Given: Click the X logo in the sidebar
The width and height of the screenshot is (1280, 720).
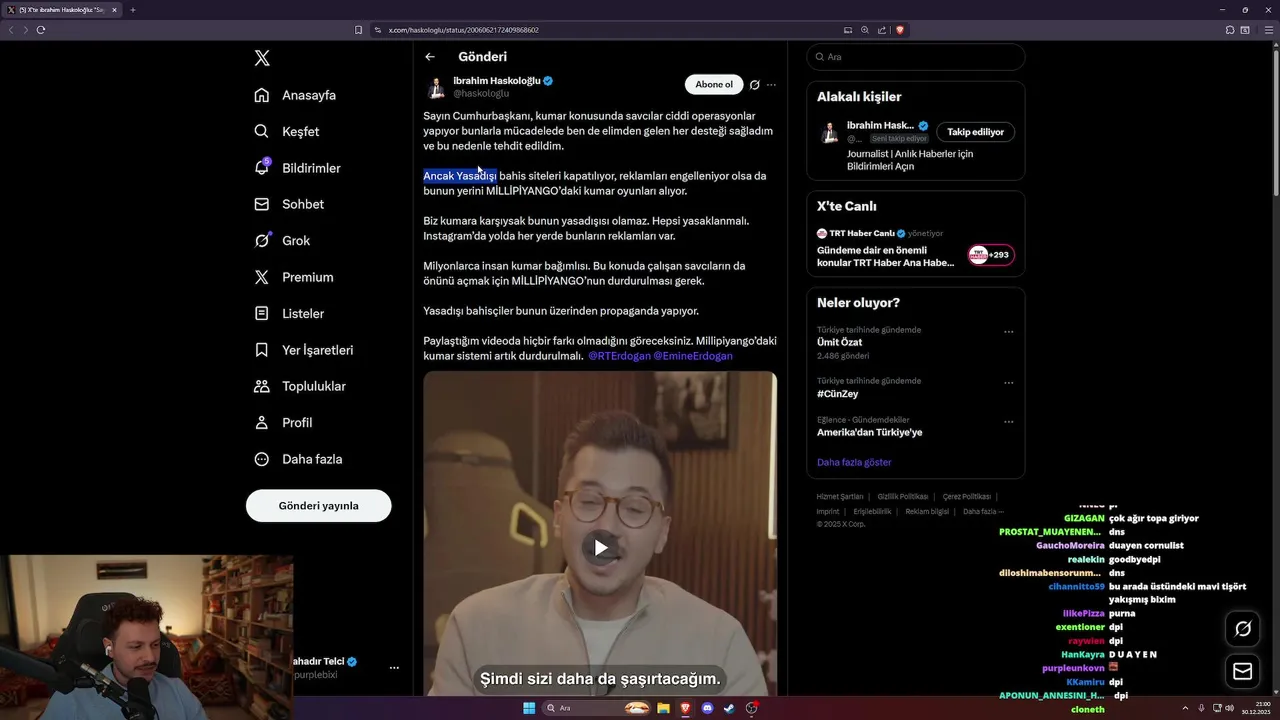Looking at the screenshot, I should click(262, 58).
